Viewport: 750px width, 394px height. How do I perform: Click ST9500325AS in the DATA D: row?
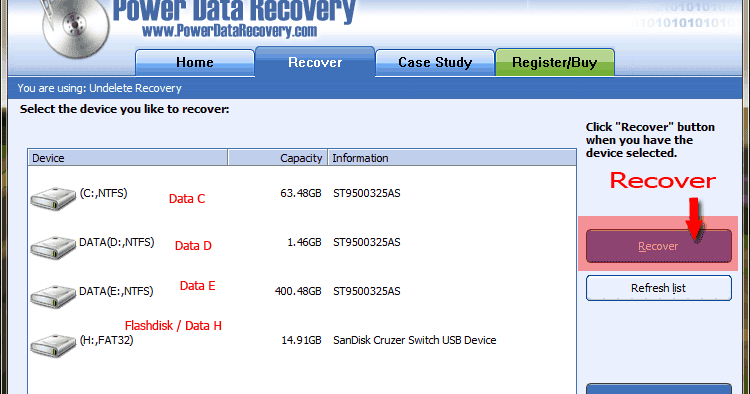pyautogui.click(x=367, y=242)
